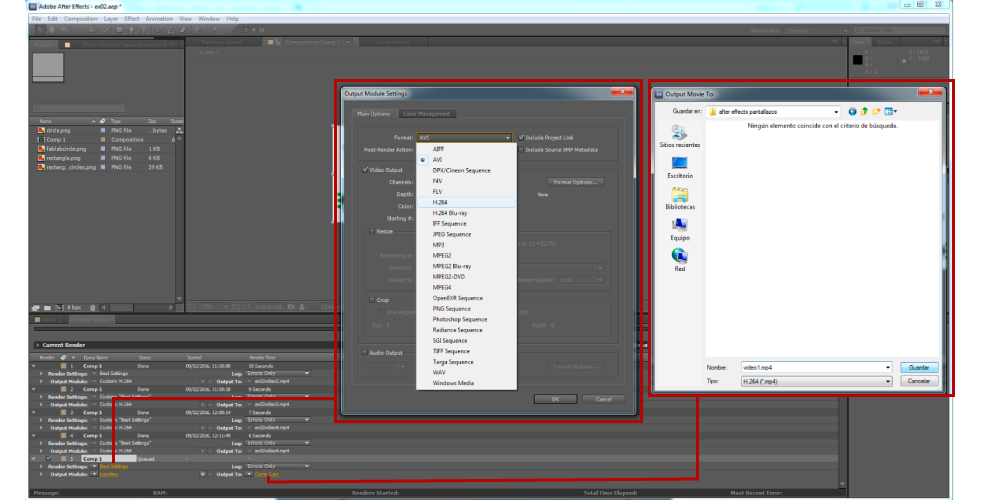Click label color of Comp 1 in Project panel

(x=103, y=139)
